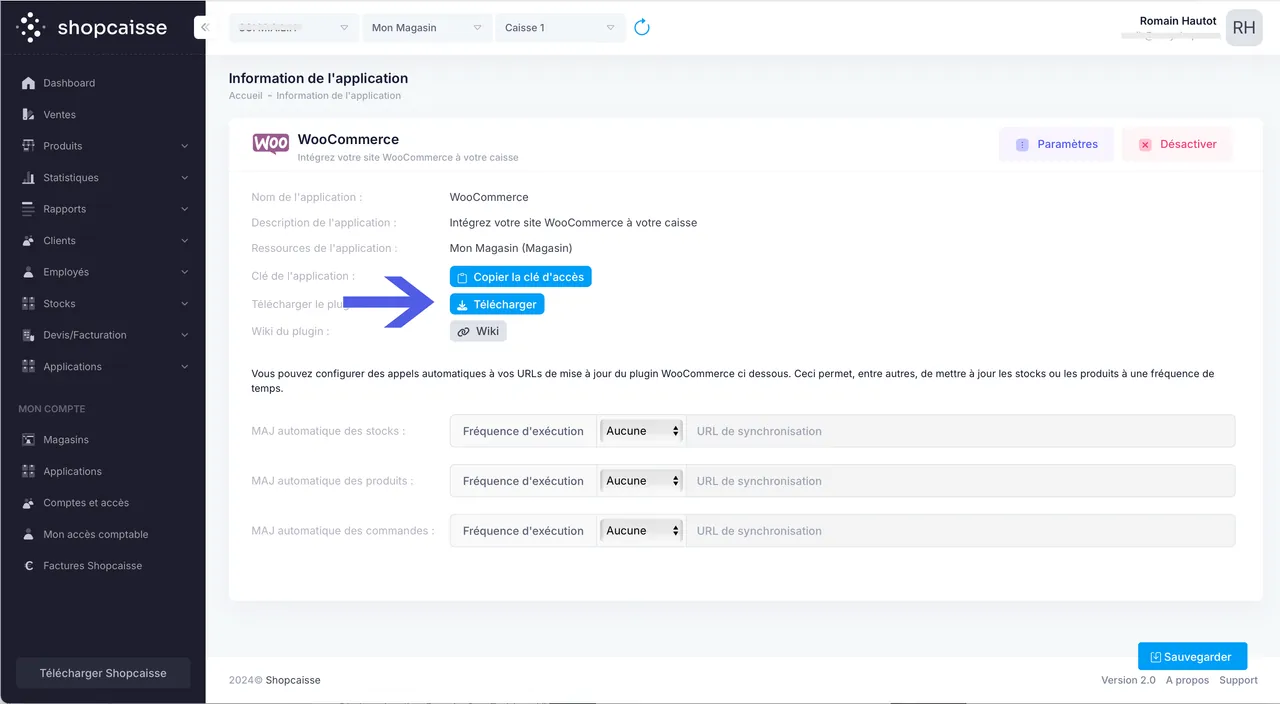Open the A propos footer link

pyautogui.click(x=1187, y=680)
